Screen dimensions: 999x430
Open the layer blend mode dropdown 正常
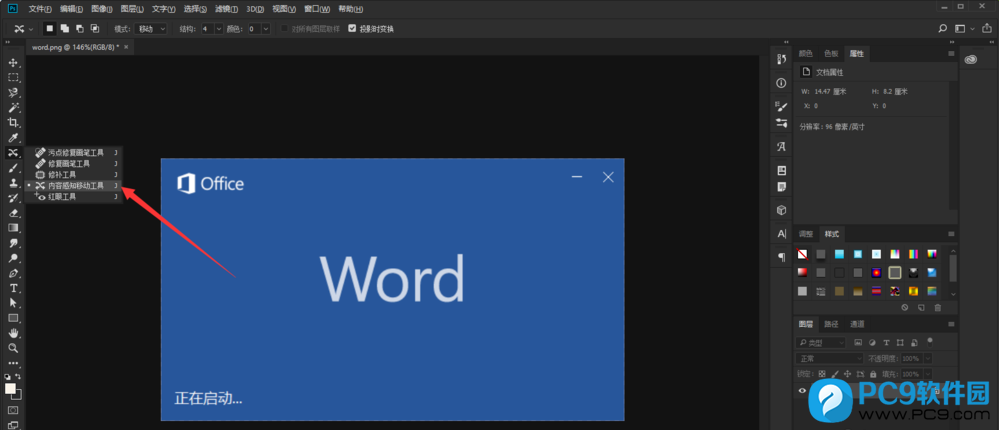pyautogui.click(x=830, y=358)
